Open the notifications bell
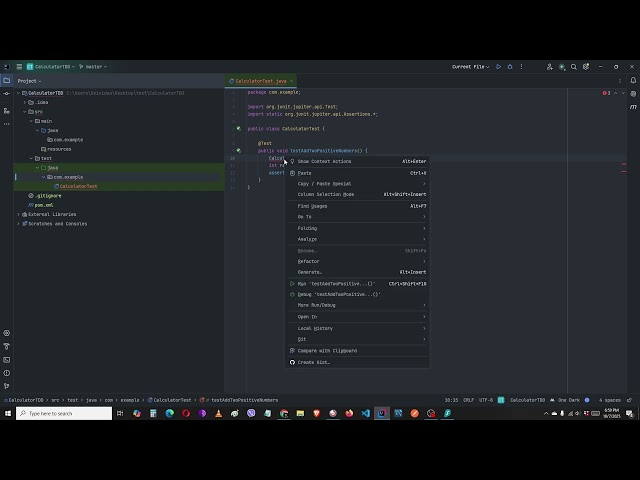Image resolution: width=640 pixels, height=480 pixels. (x=633, y=80)
